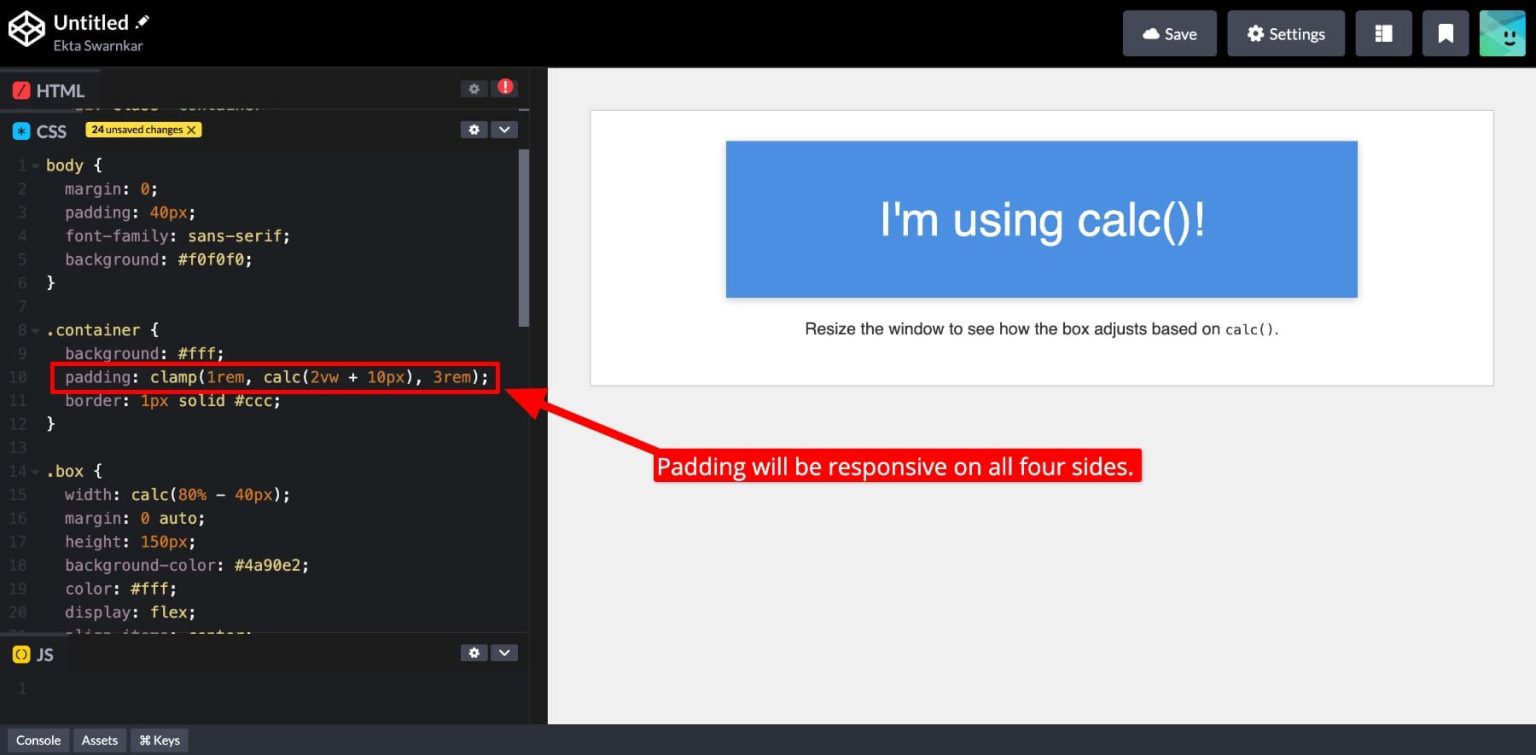Open the JS panel settings gear
1536x755 pixels.
click(473, 652)
